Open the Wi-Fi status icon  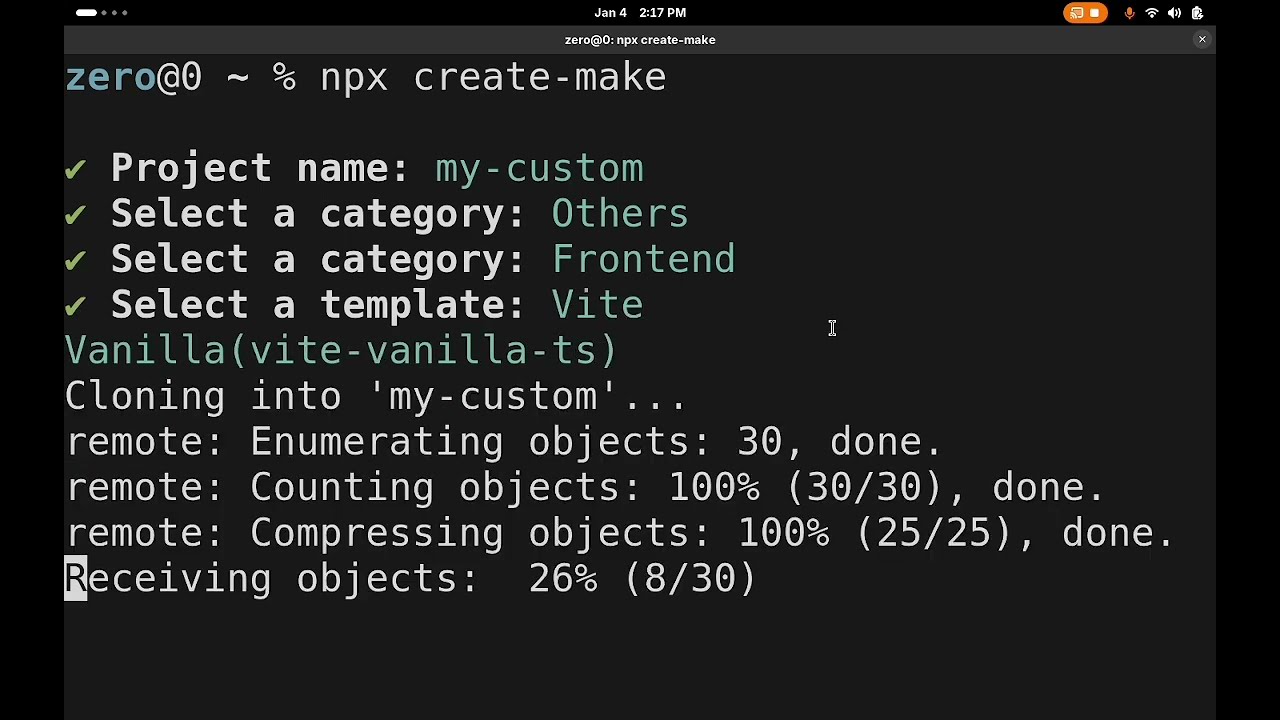(1152, 13)
